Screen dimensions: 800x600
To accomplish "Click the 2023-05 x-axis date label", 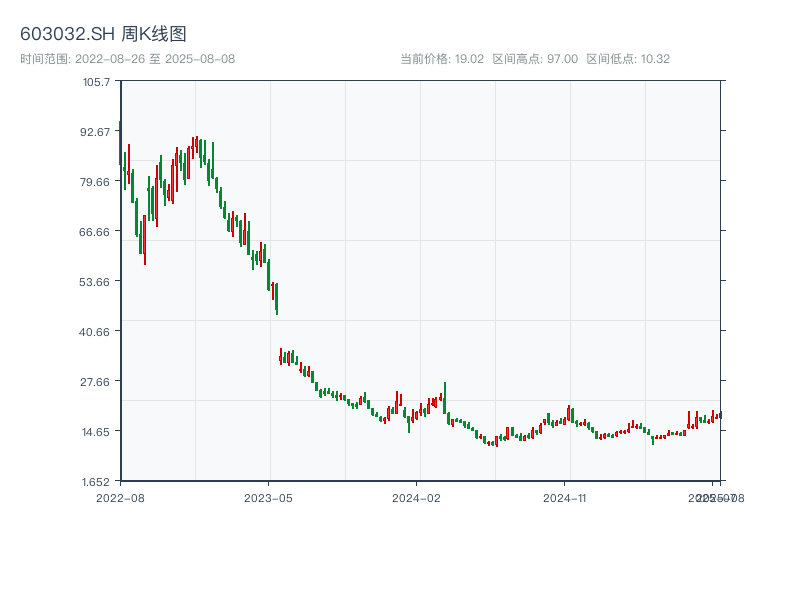I will (x=269, y=497).
